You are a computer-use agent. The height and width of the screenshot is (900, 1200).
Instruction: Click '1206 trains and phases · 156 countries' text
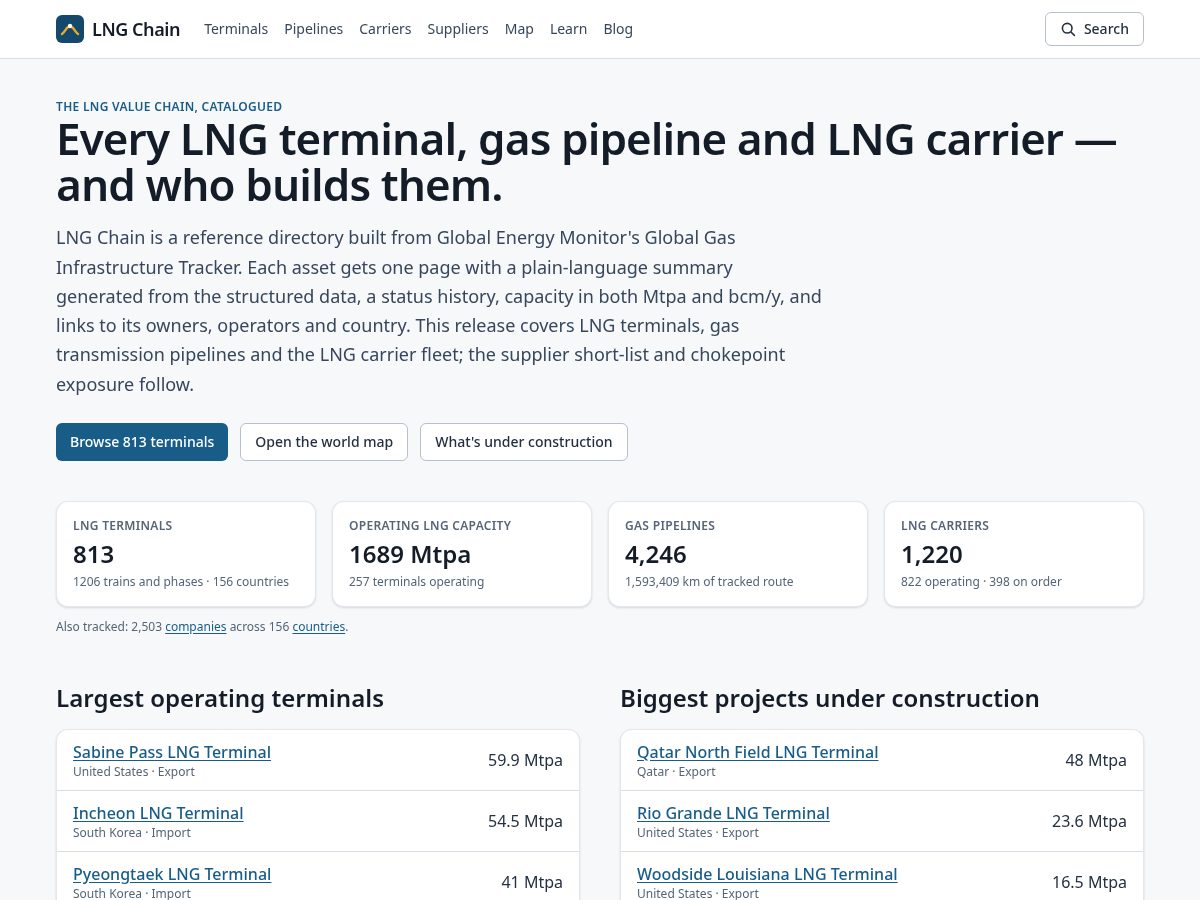181,582
